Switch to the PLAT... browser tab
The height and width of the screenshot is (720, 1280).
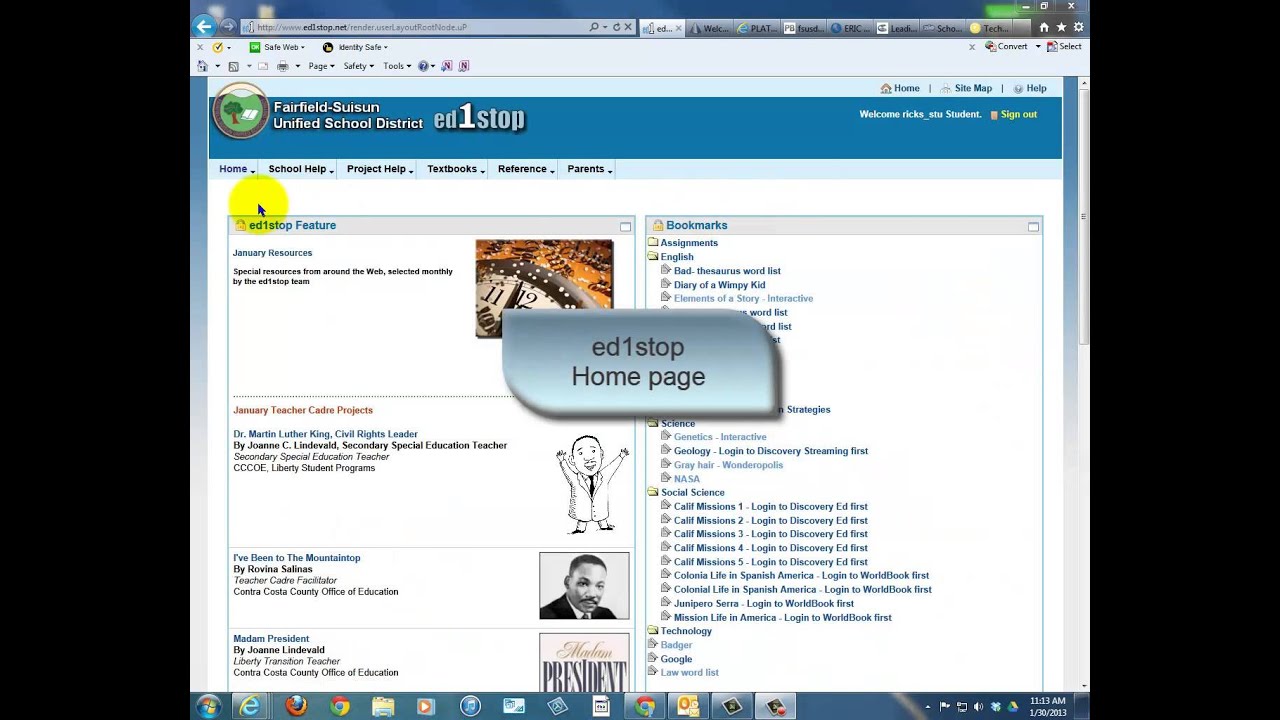[756, 28]
